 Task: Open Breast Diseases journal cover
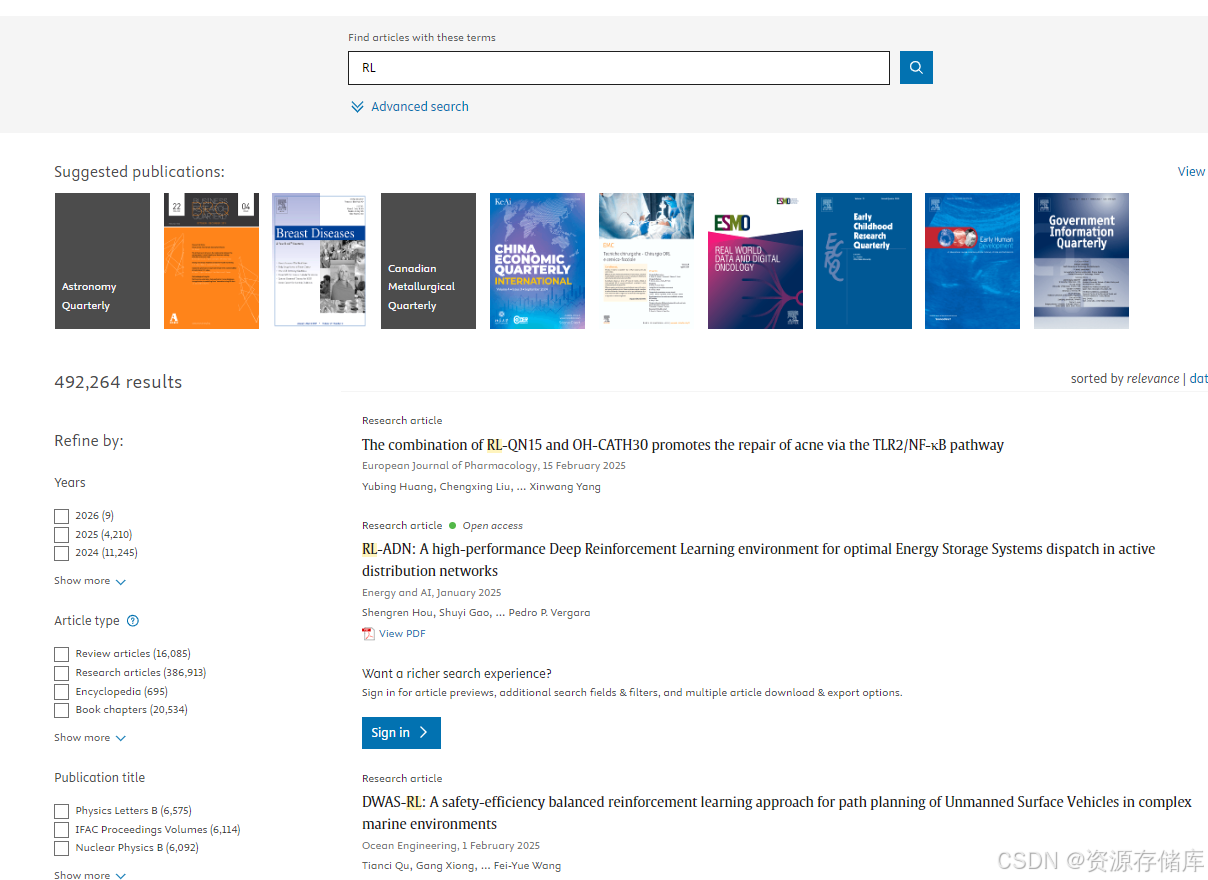click(320, 261)
